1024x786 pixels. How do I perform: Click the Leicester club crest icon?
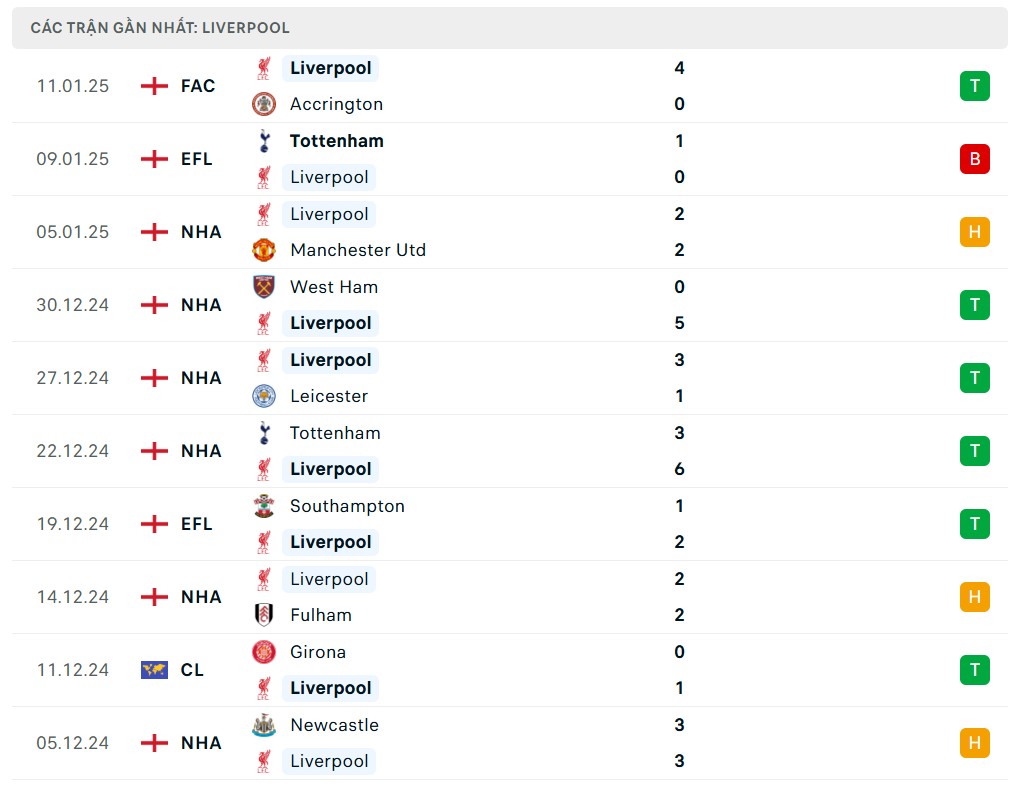(x=264, y=396)
